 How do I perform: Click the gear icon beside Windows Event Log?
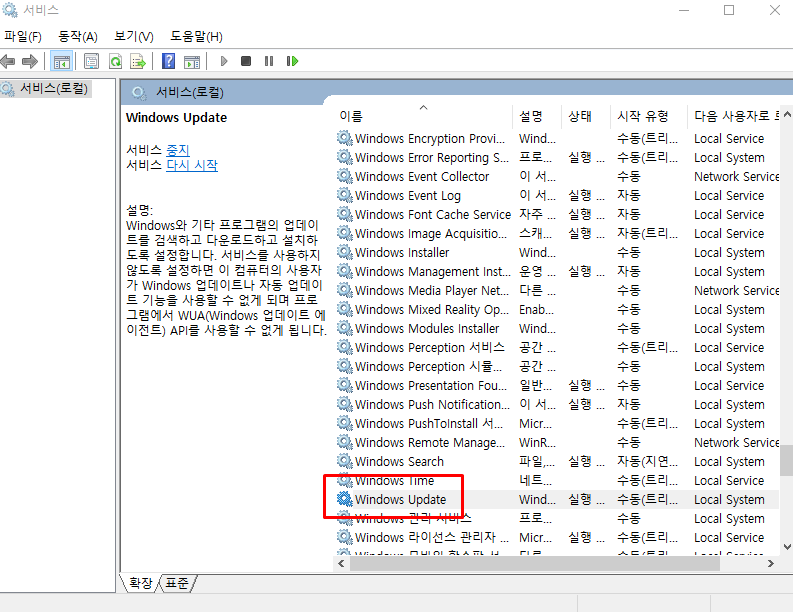coord(344,195)
